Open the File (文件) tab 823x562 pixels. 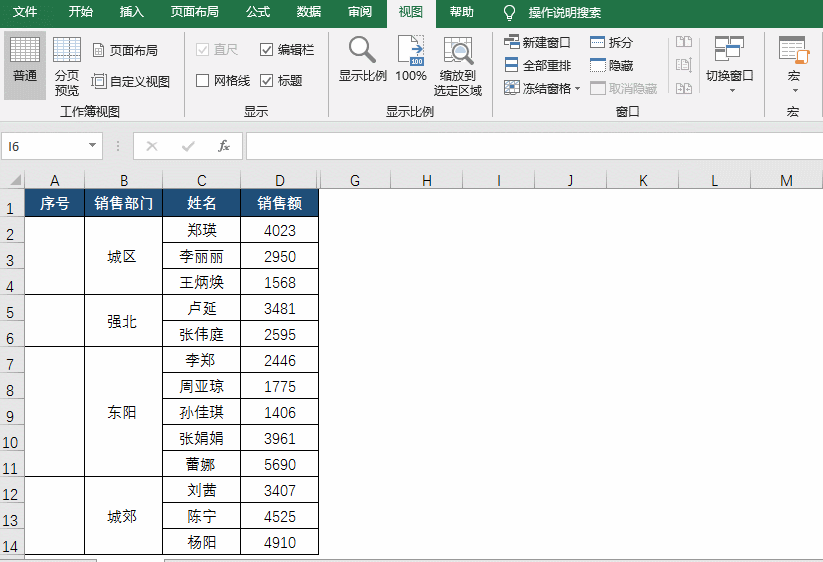25,12
